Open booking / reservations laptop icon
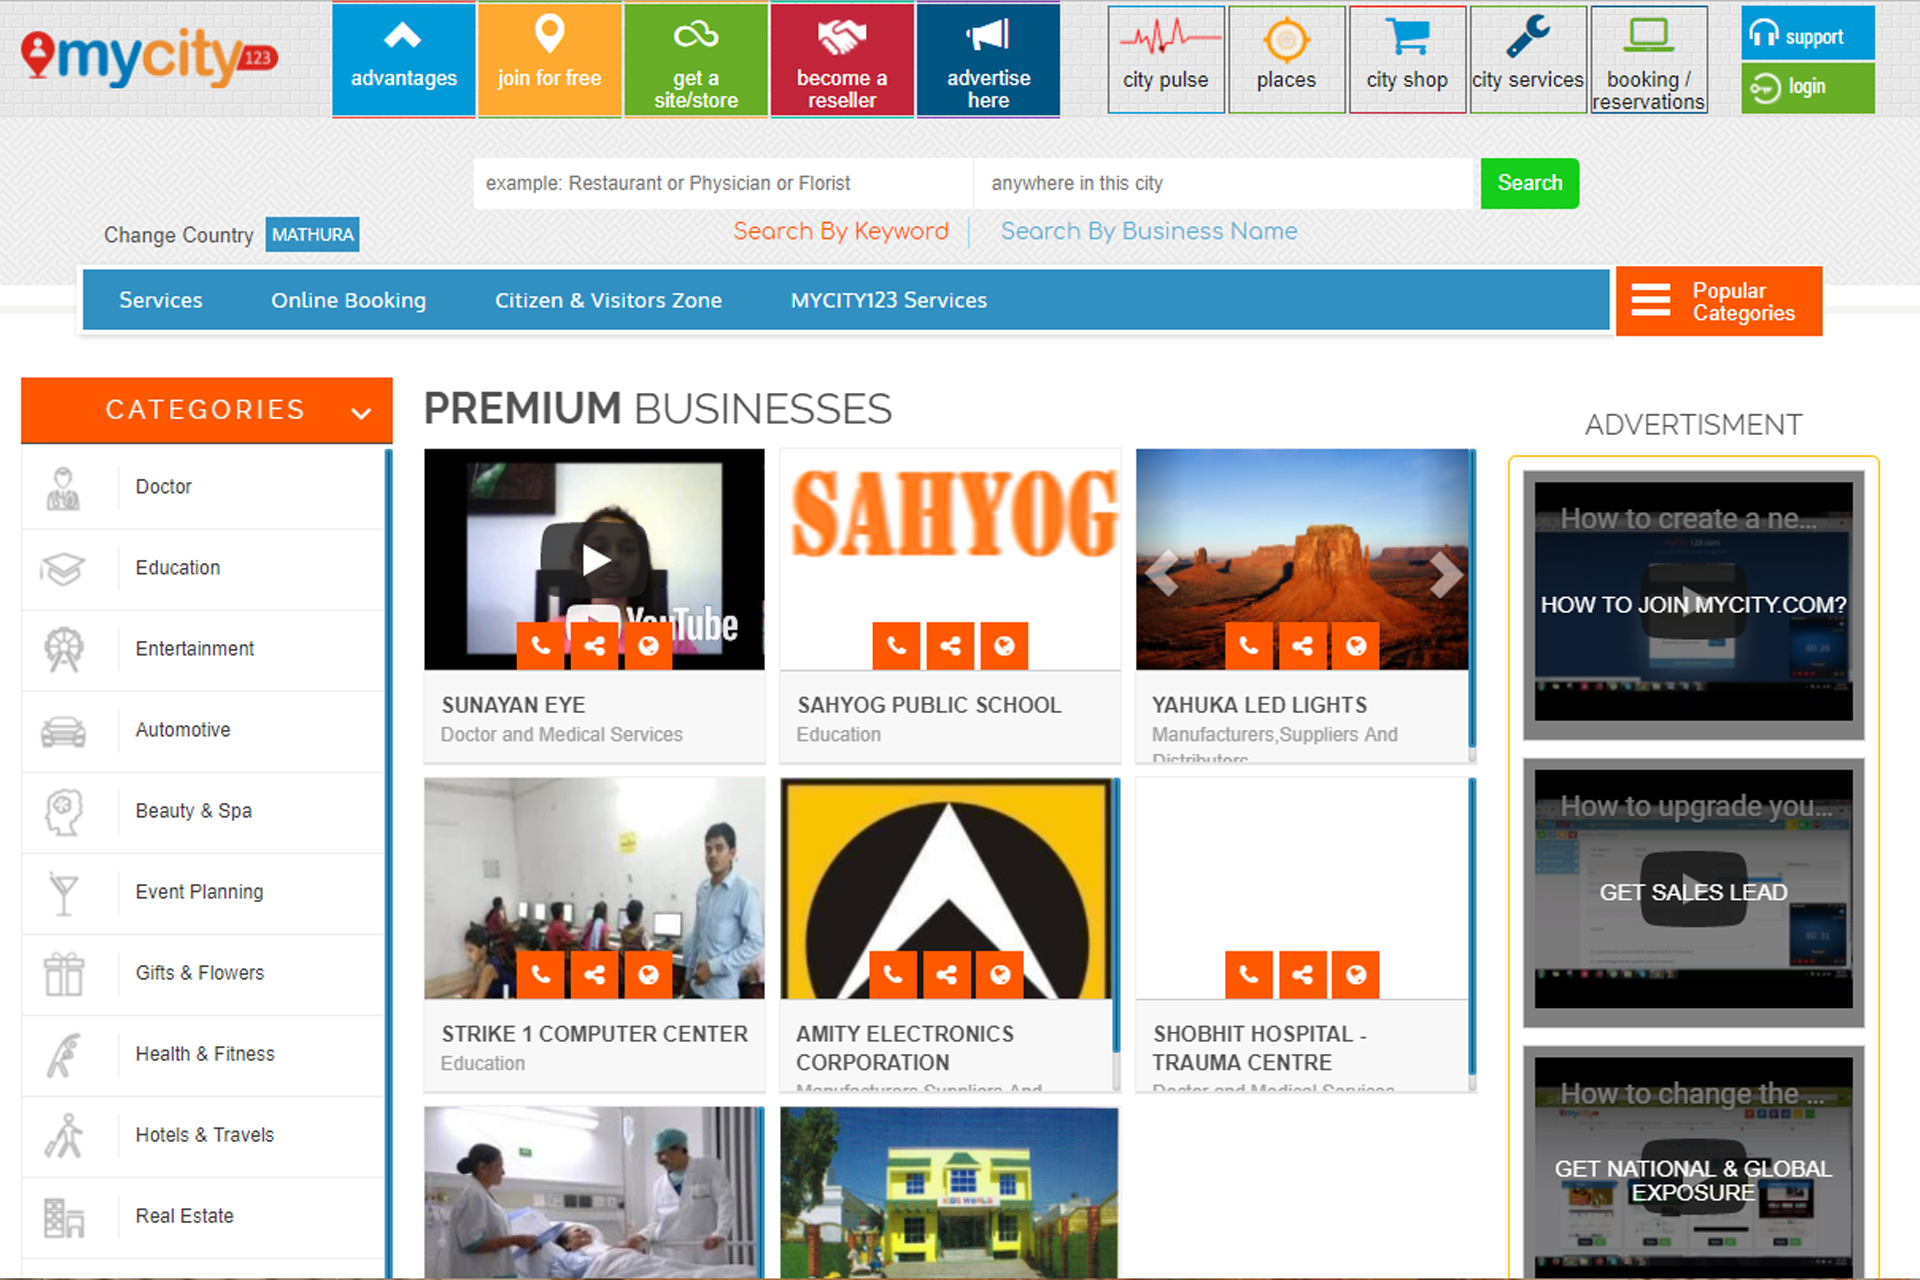Screen dimensions: 1920x1280 click(1647, 38)
